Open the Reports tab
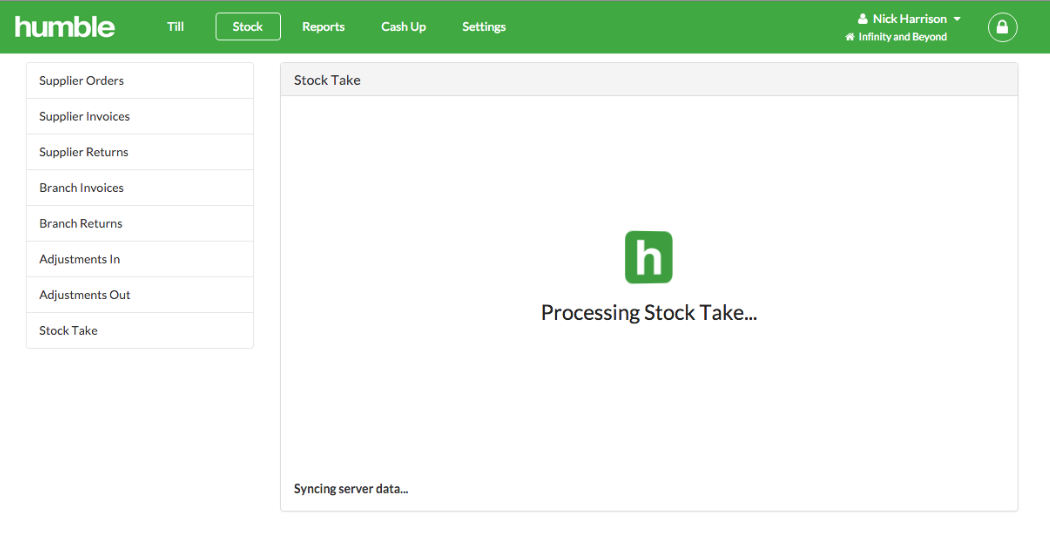Screen dimensions: 1050x540 click(323, 27)
